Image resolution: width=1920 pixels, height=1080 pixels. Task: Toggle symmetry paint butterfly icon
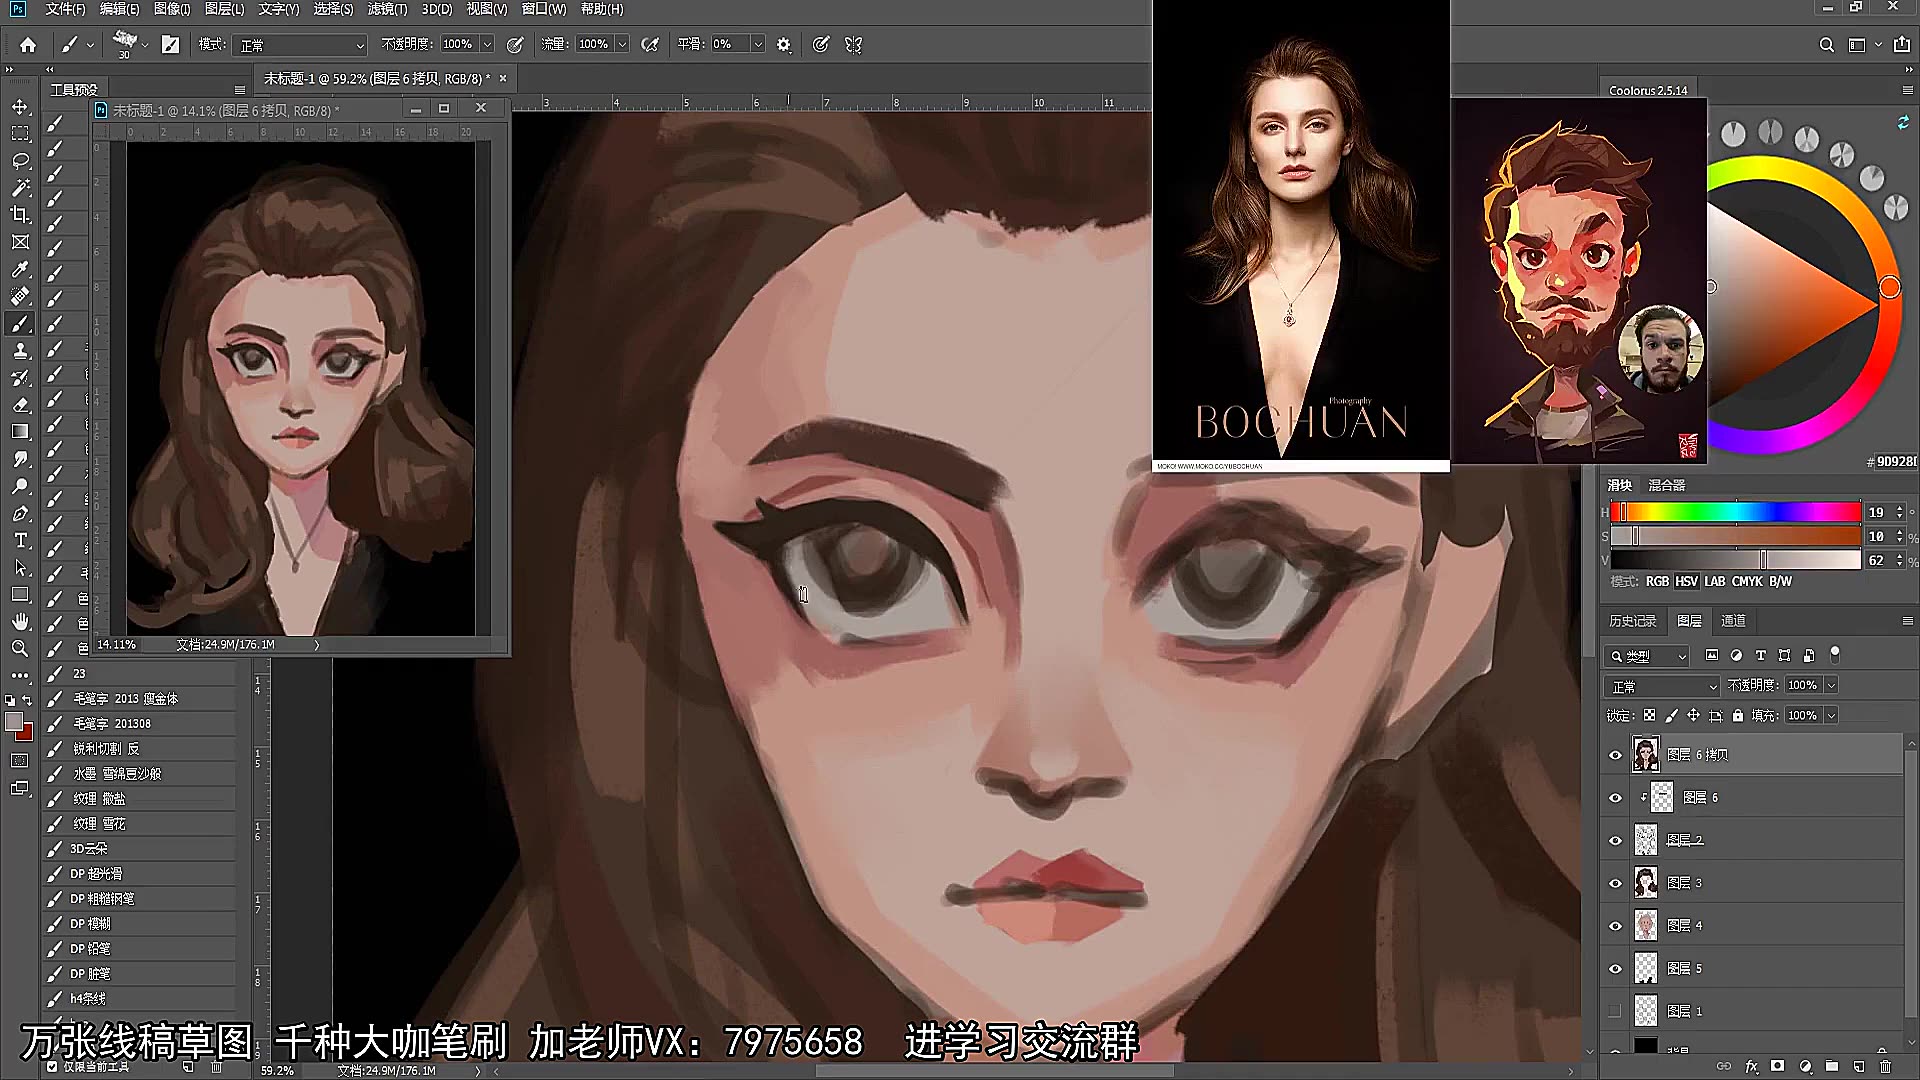[x=853, y=45]
